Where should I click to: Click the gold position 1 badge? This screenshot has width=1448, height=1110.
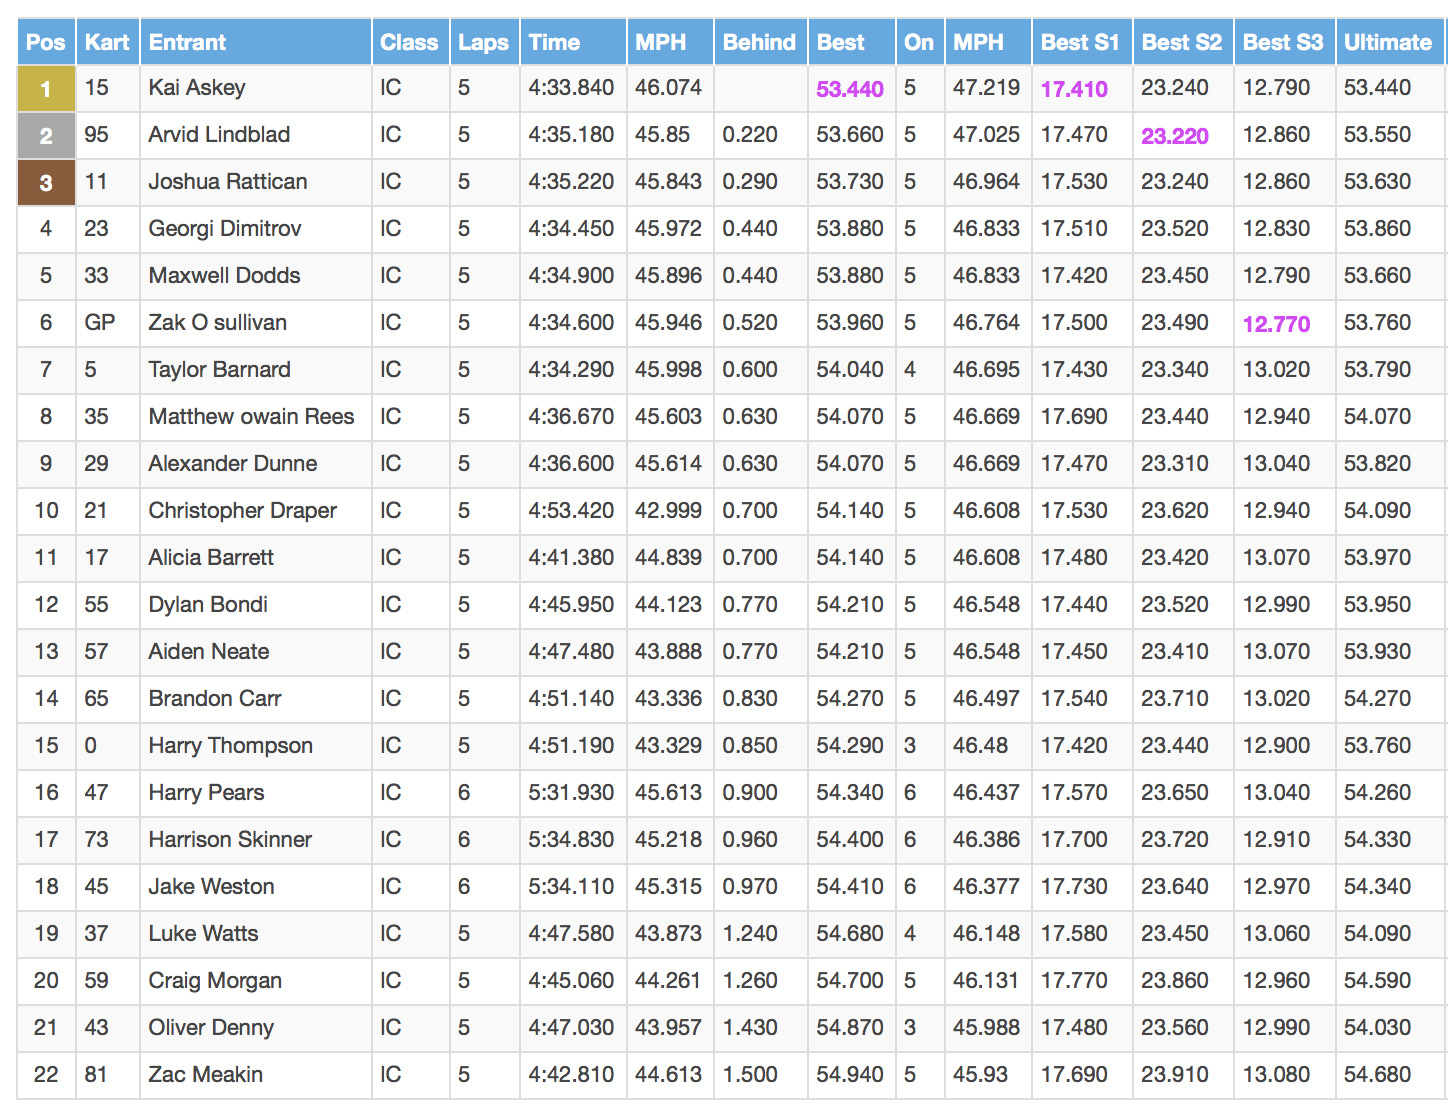coord(46,89)
